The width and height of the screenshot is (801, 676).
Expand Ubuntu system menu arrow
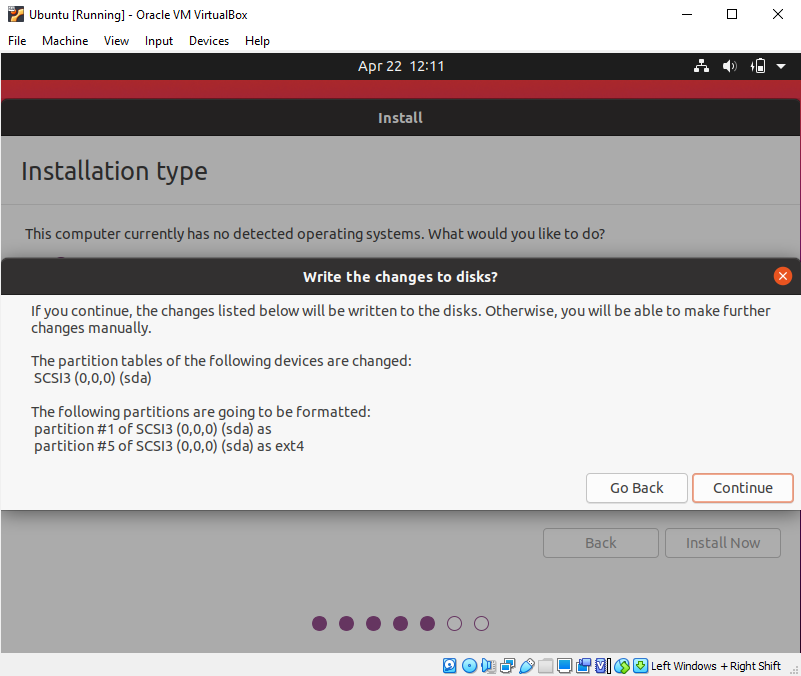pyautogui.click(x=781, y=66)
